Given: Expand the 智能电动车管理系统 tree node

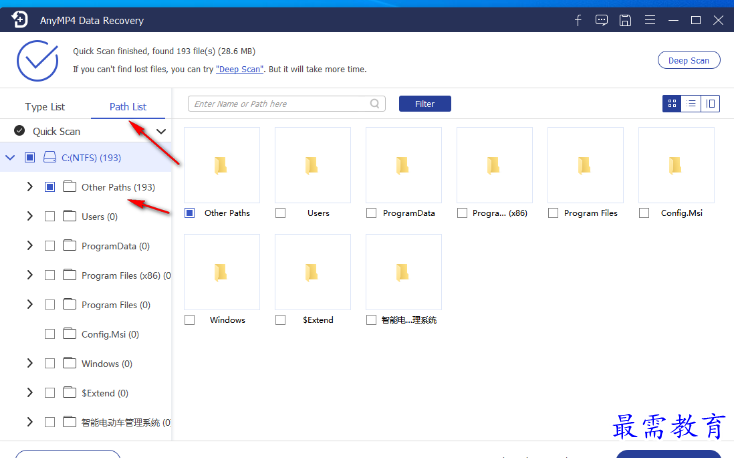Looking at the screenshot, I should click(30, 422).
